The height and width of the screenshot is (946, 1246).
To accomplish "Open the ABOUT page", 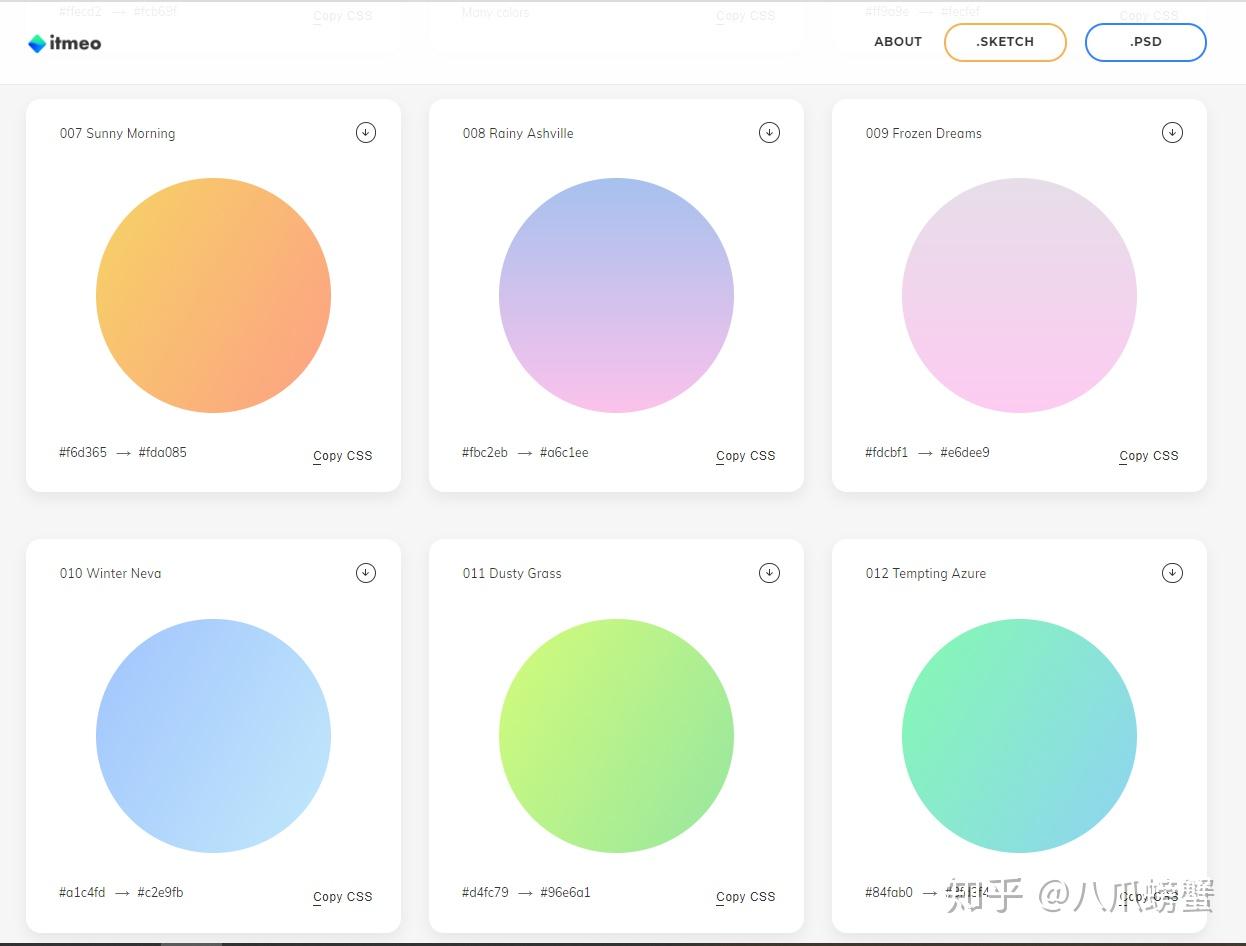I will (897, 42).
